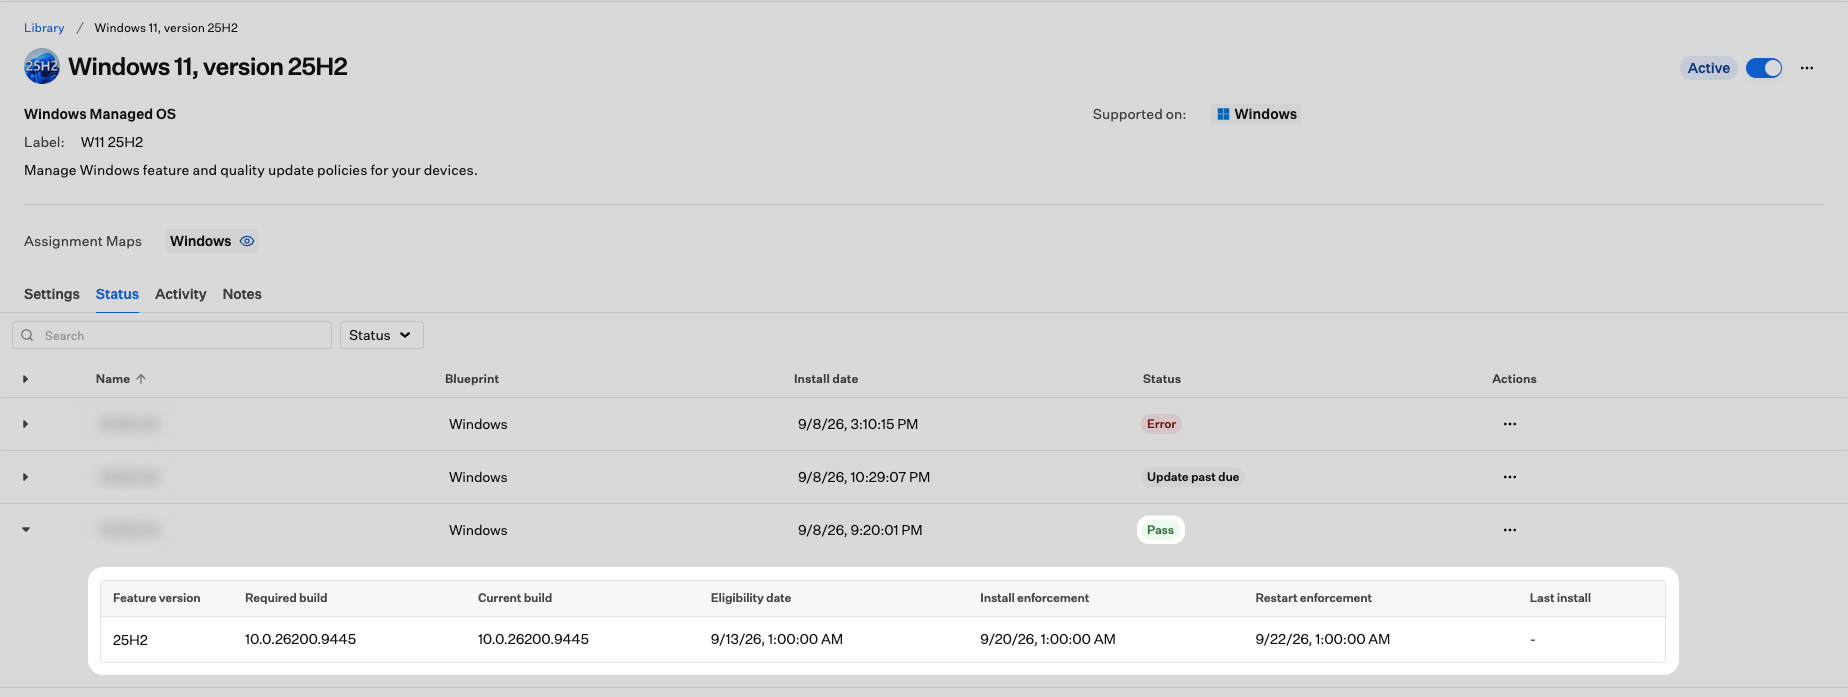The width and height of the screenshot is (1848, 697).
Task: Open actions menu for Update past due row
Action: 1510,477
